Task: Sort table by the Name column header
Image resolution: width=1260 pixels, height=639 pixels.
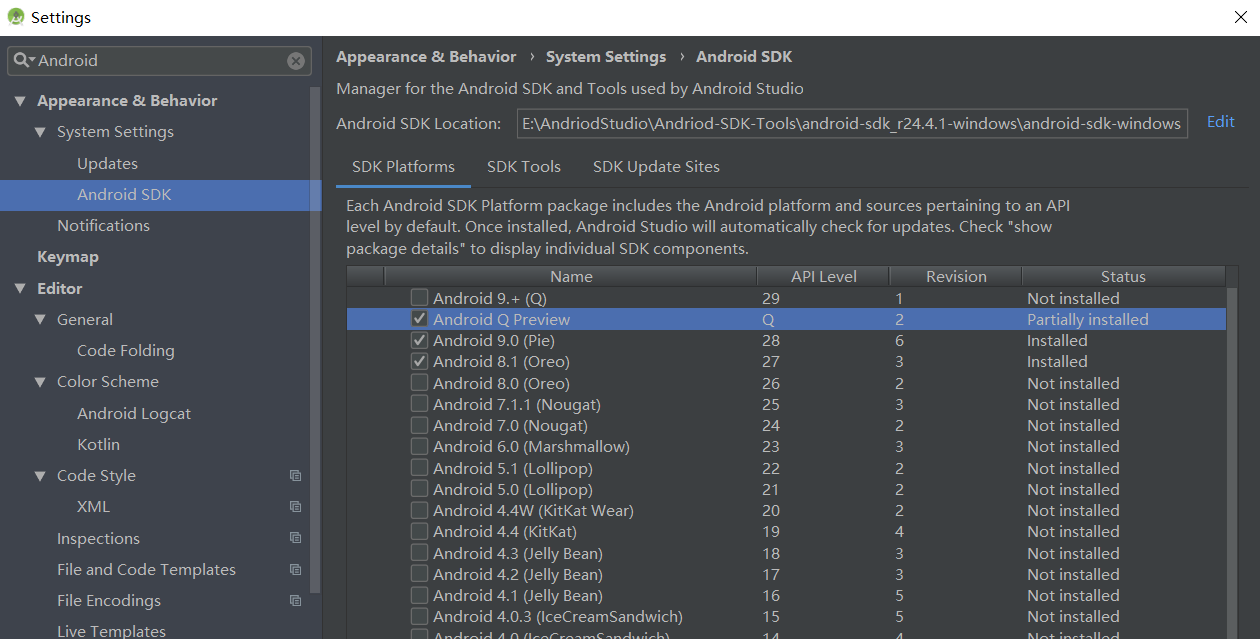Action: [570, 277]
